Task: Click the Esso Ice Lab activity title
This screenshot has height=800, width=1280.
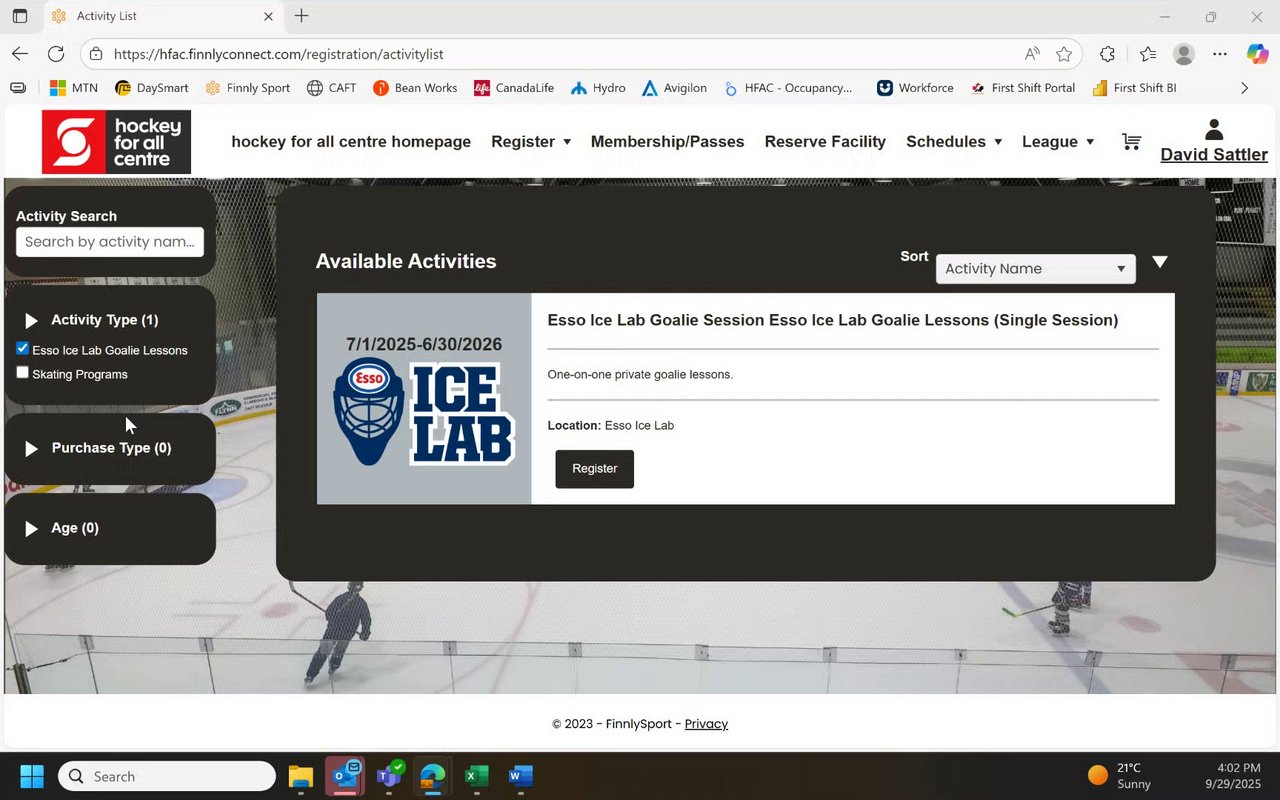Action: 833,320
